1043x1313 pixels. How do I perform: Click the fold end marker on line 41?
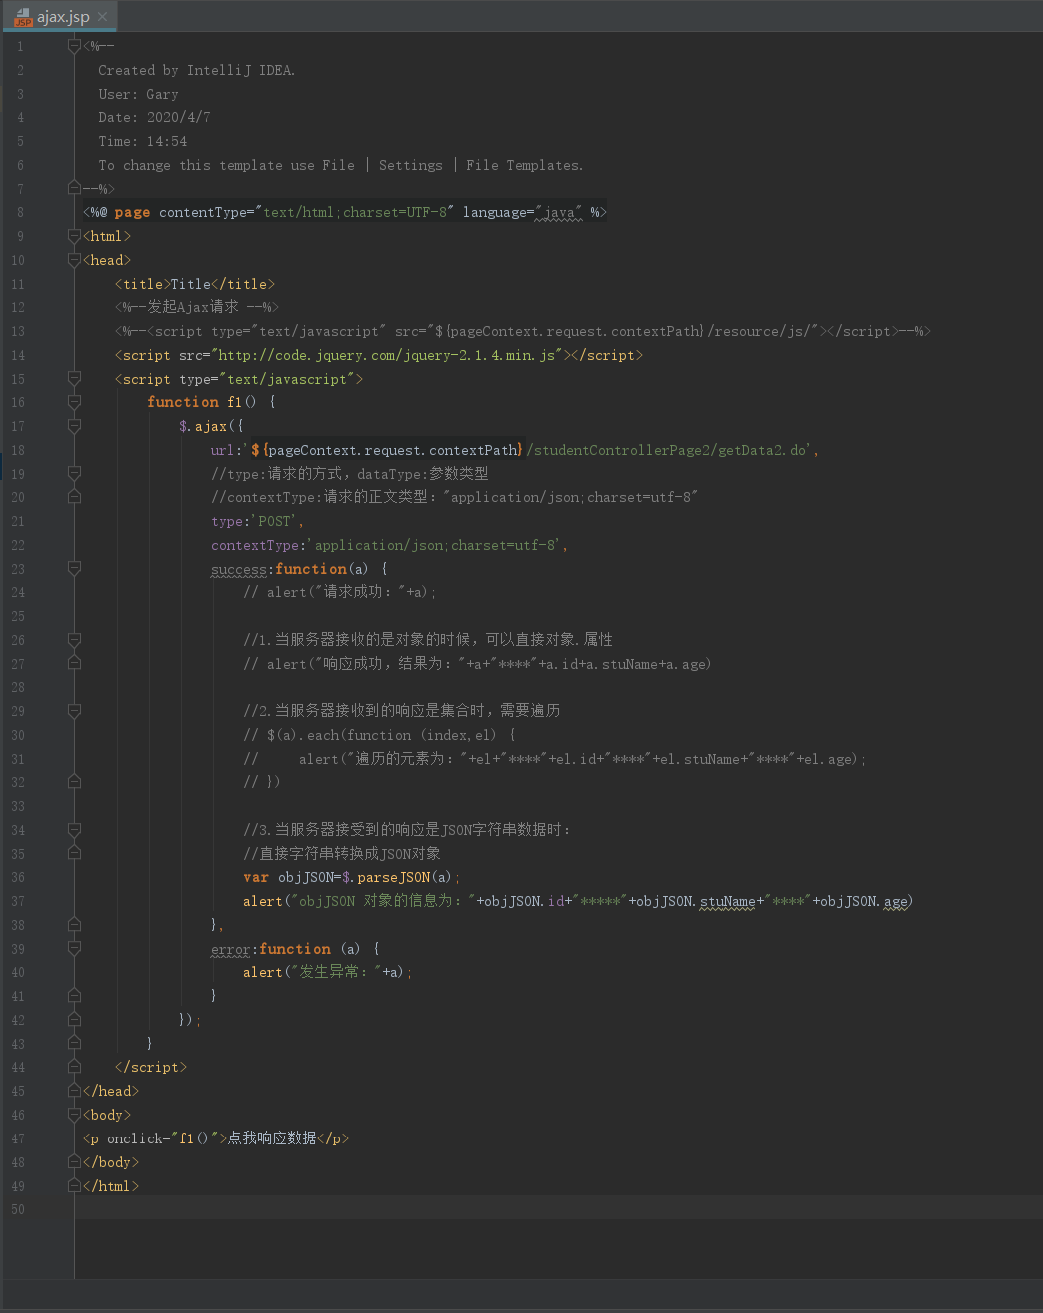74,996
